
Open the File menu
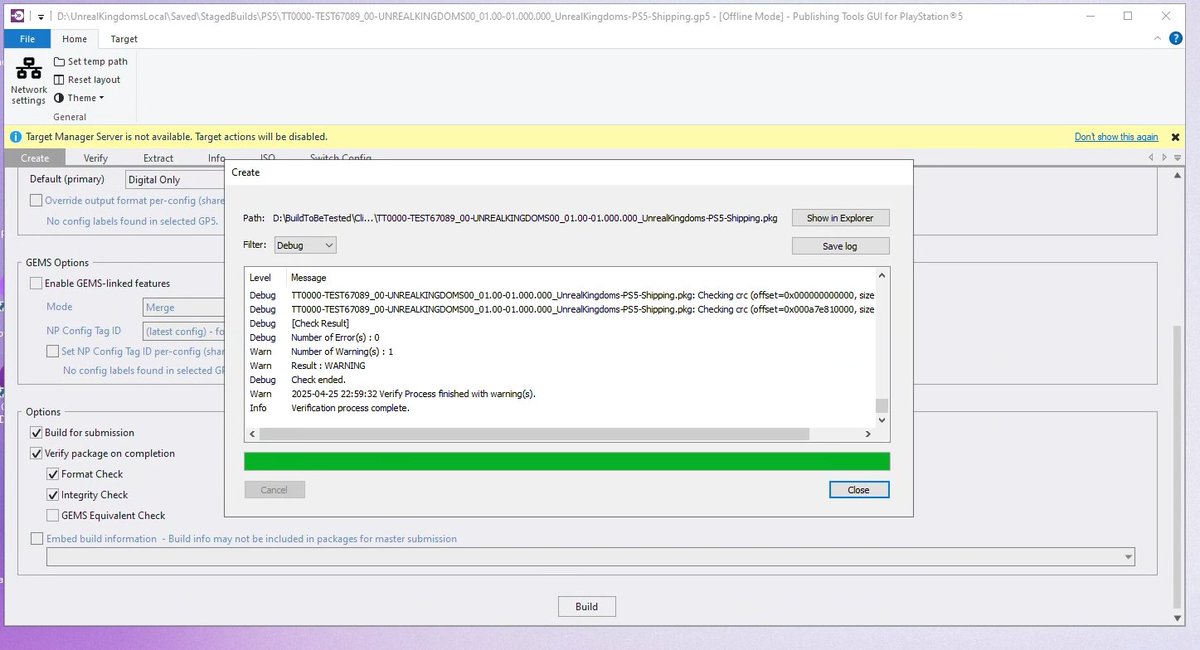click(27, 39)
